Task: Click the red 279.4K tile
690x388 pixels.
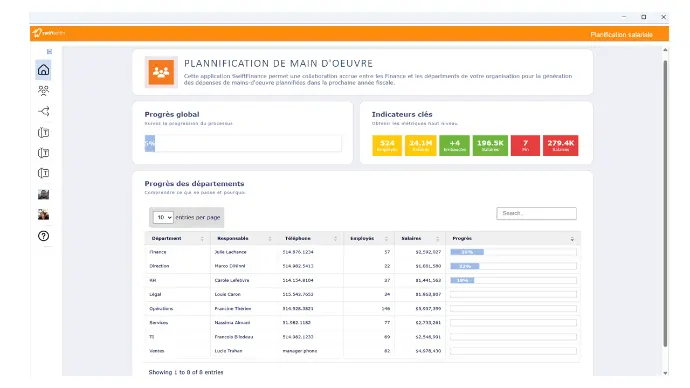Action: pos(561,145)
